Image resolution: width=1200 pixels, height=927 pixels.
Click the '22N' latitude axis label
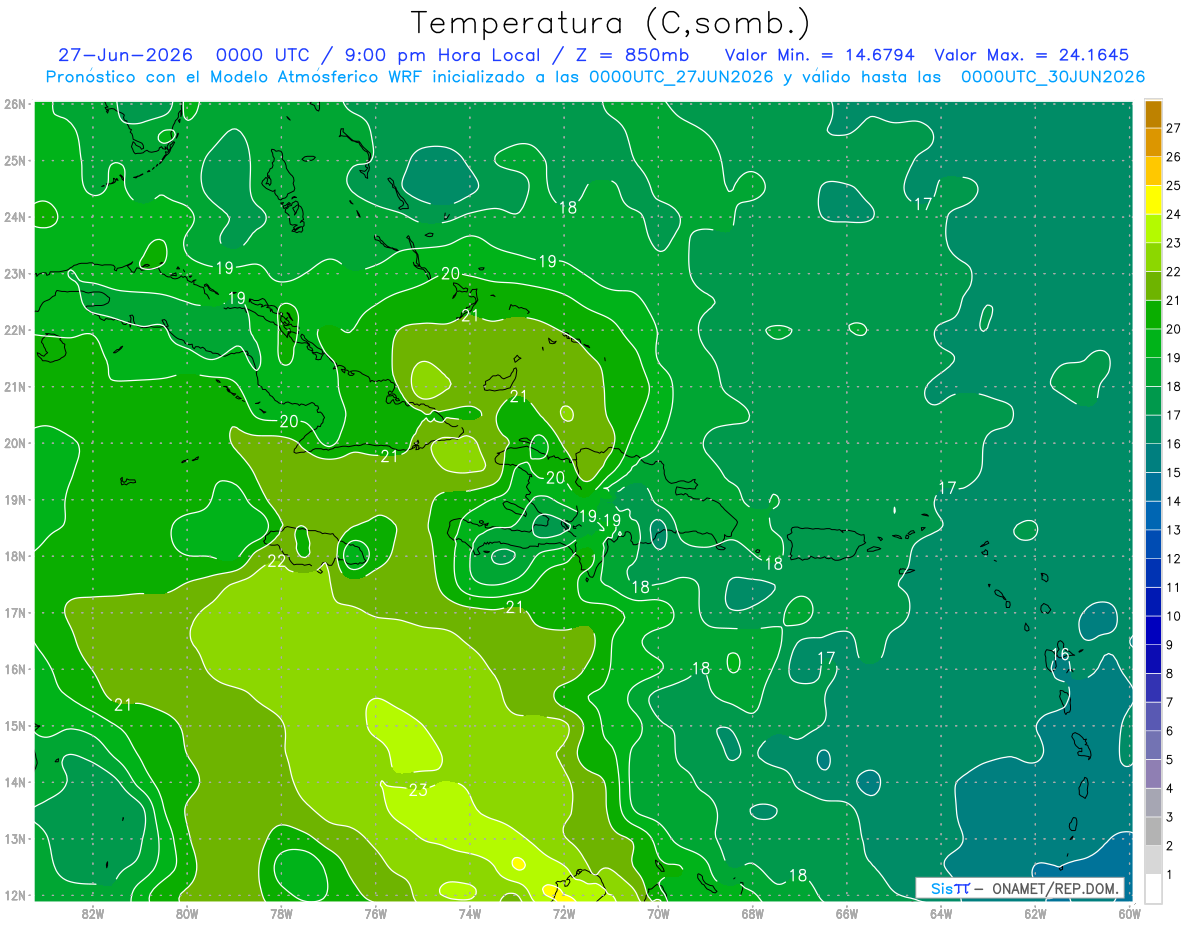15,330
